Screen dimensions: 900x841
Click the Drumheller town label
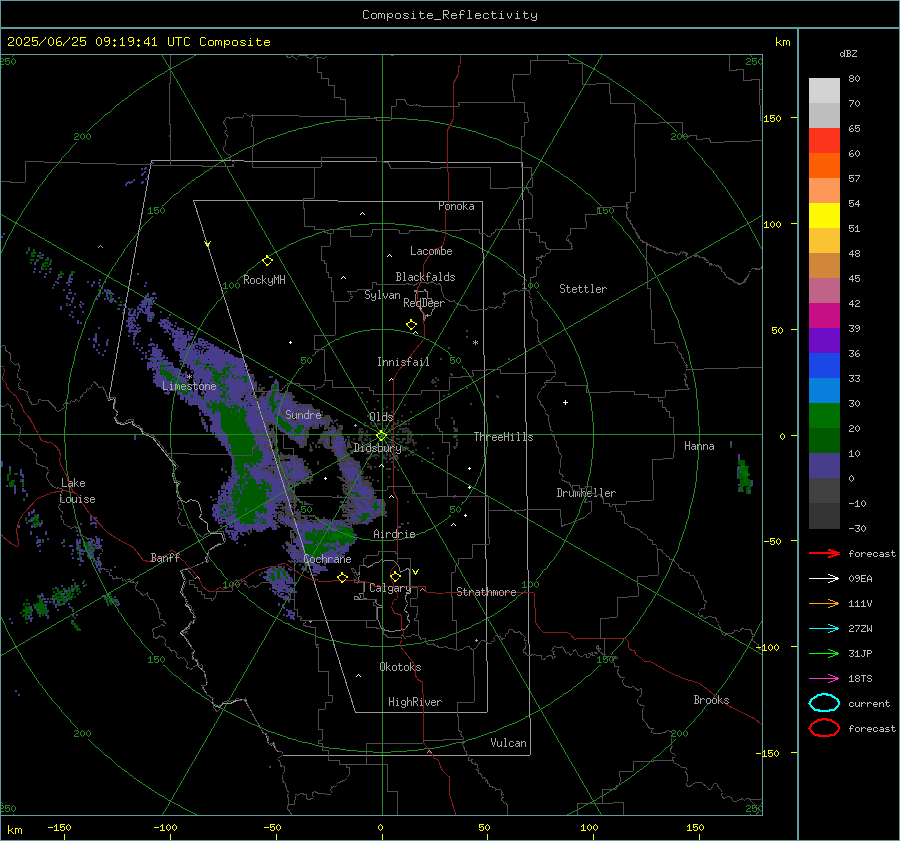coord(586,493)
